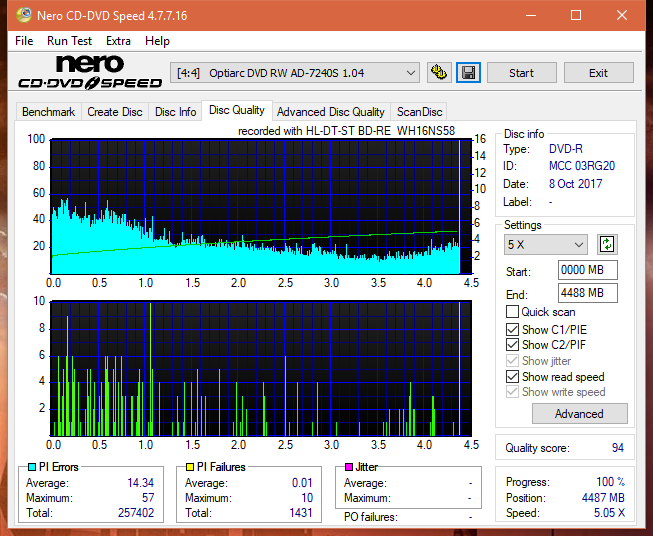Click the End position MB field
The height and width of the screenshot is (536, 653).
click(588, 293)
